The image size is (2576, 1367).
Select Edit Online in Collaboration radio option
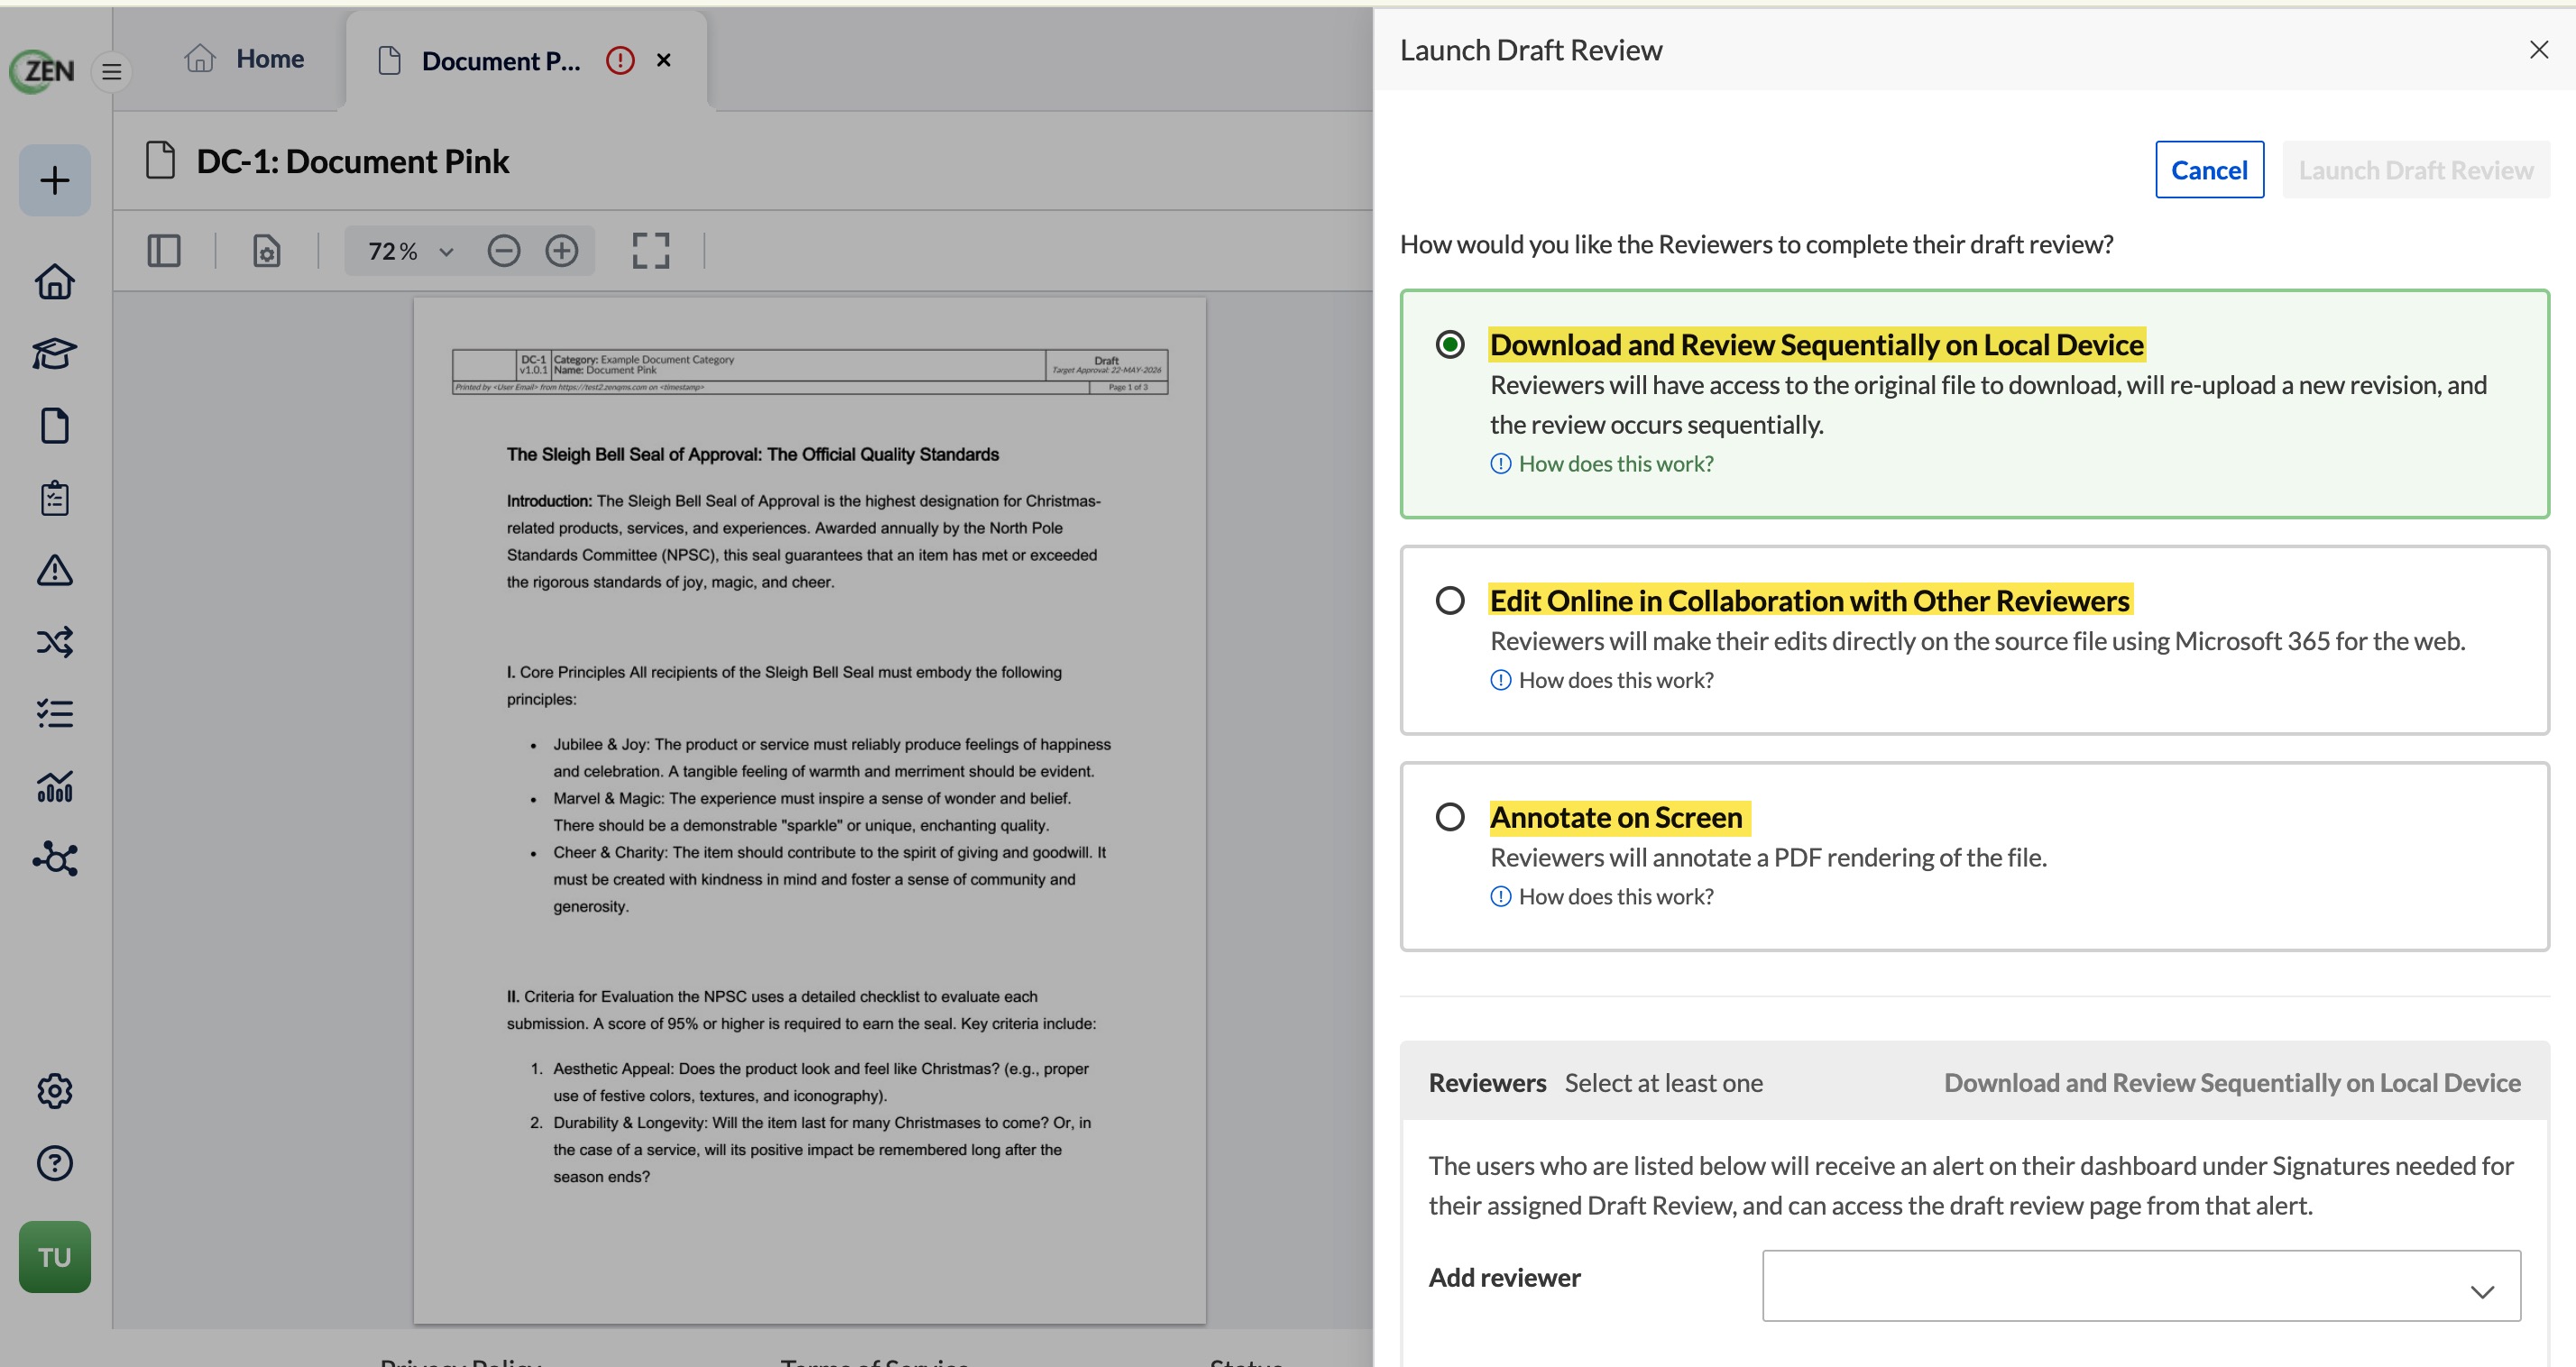point(1450,601)
